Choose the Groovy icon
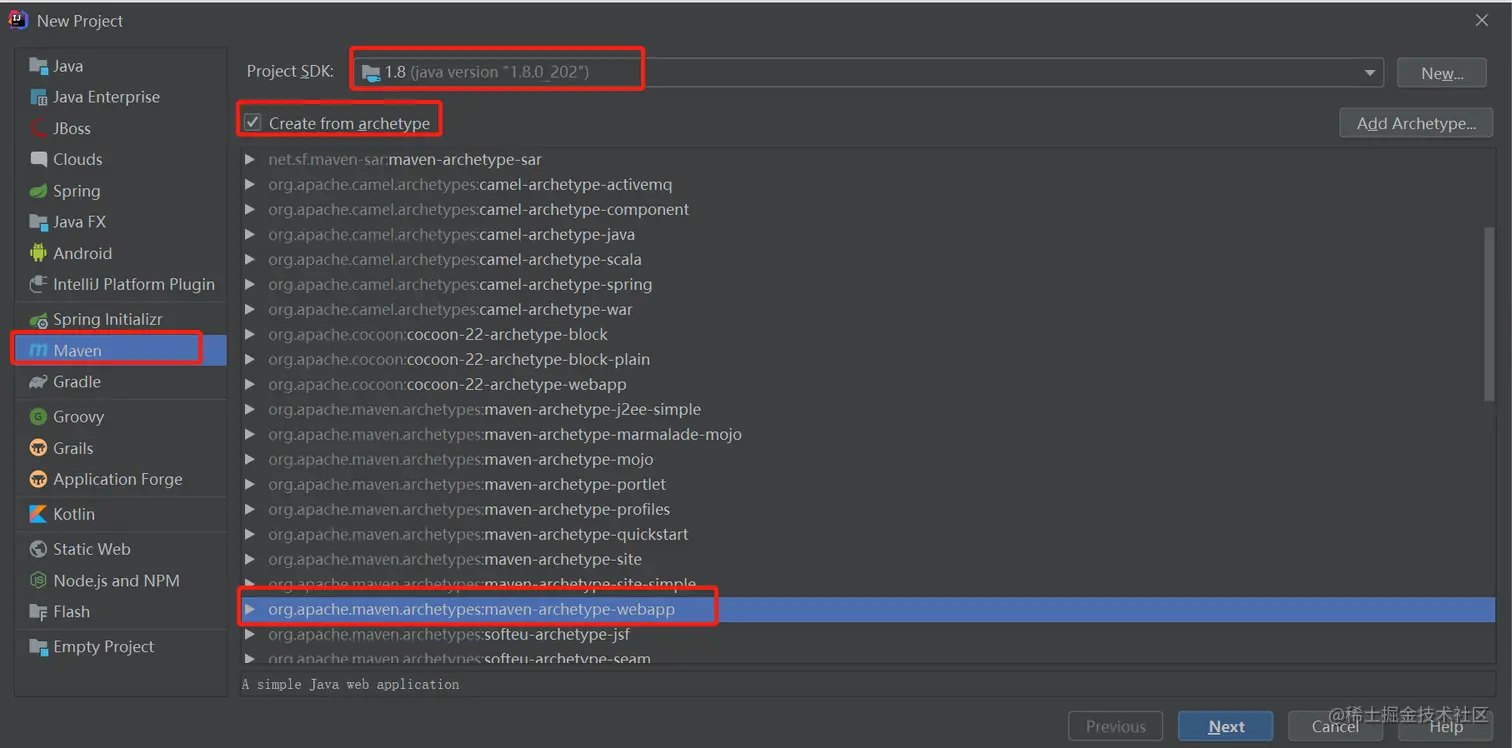The image size is (1512, 748). 39,417
